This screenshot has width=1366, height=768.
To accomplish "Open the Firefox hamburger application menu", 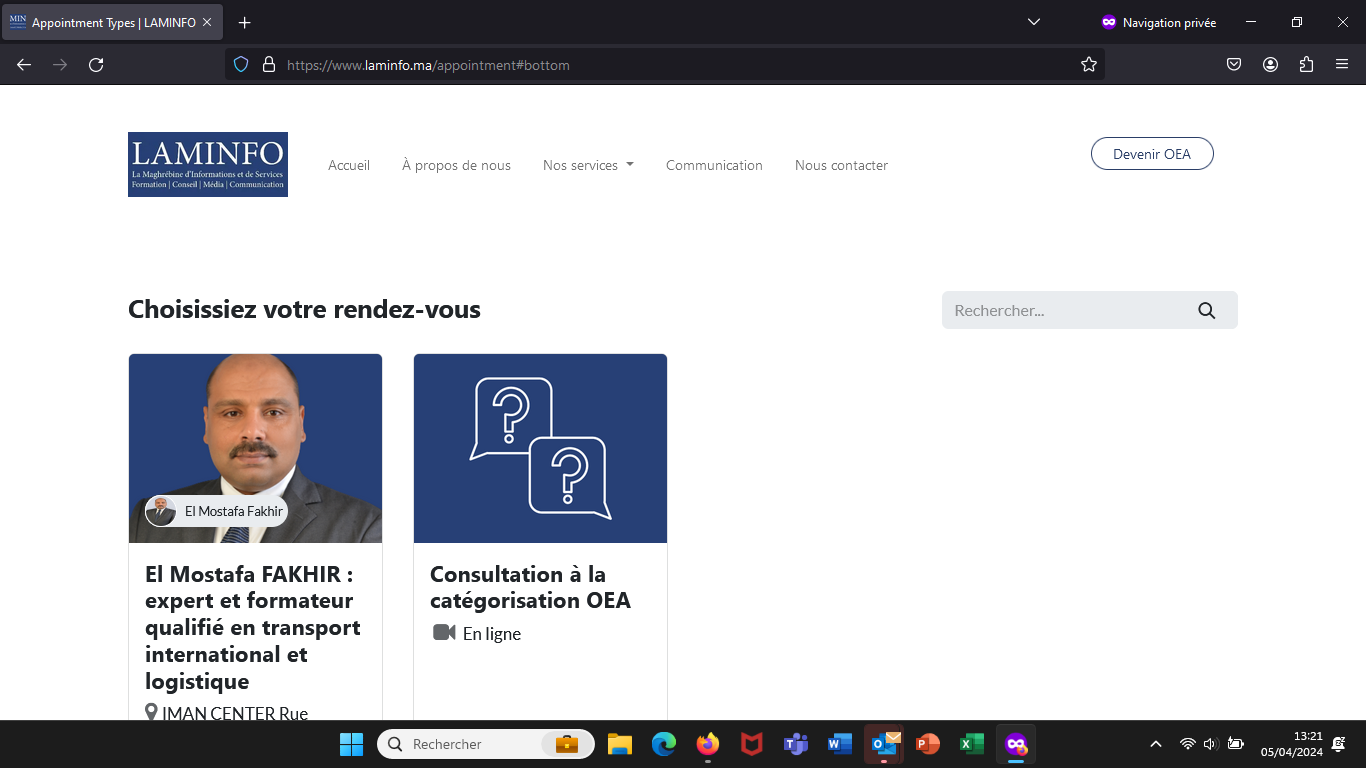I will [1342, 65].
